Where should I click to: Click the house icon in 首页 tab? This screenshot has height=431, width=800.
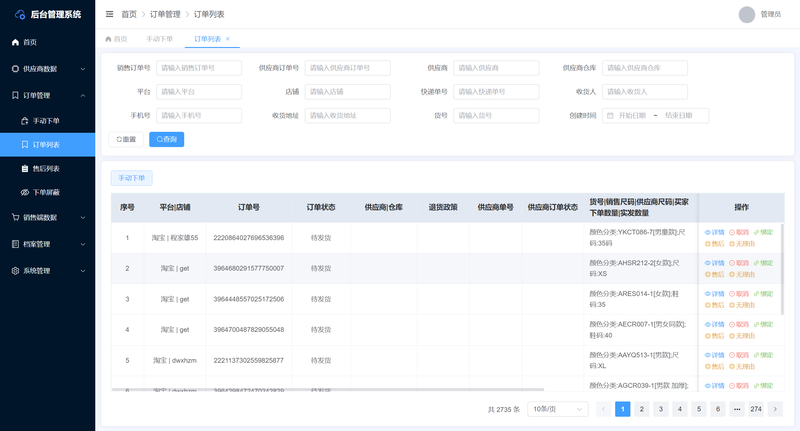(x=108, y=39)
